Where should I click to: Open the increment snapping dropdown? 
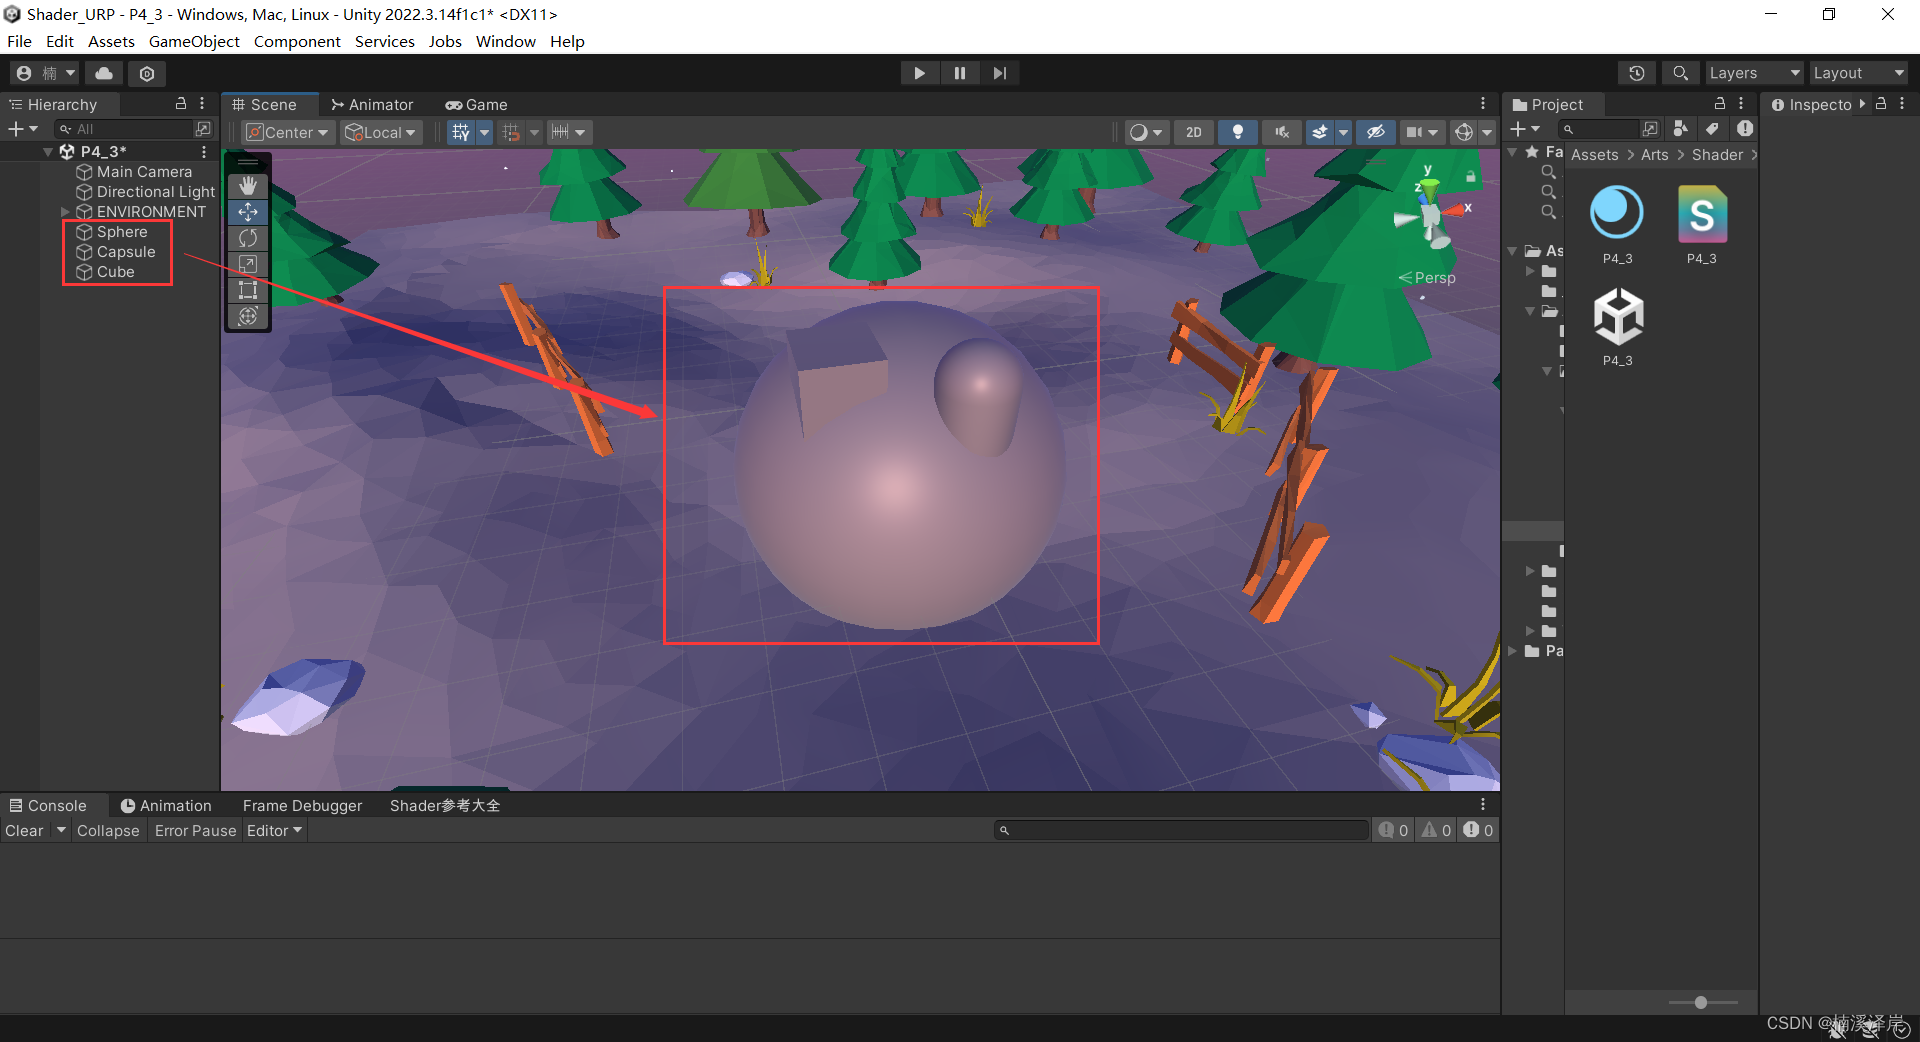click(569, 132)
